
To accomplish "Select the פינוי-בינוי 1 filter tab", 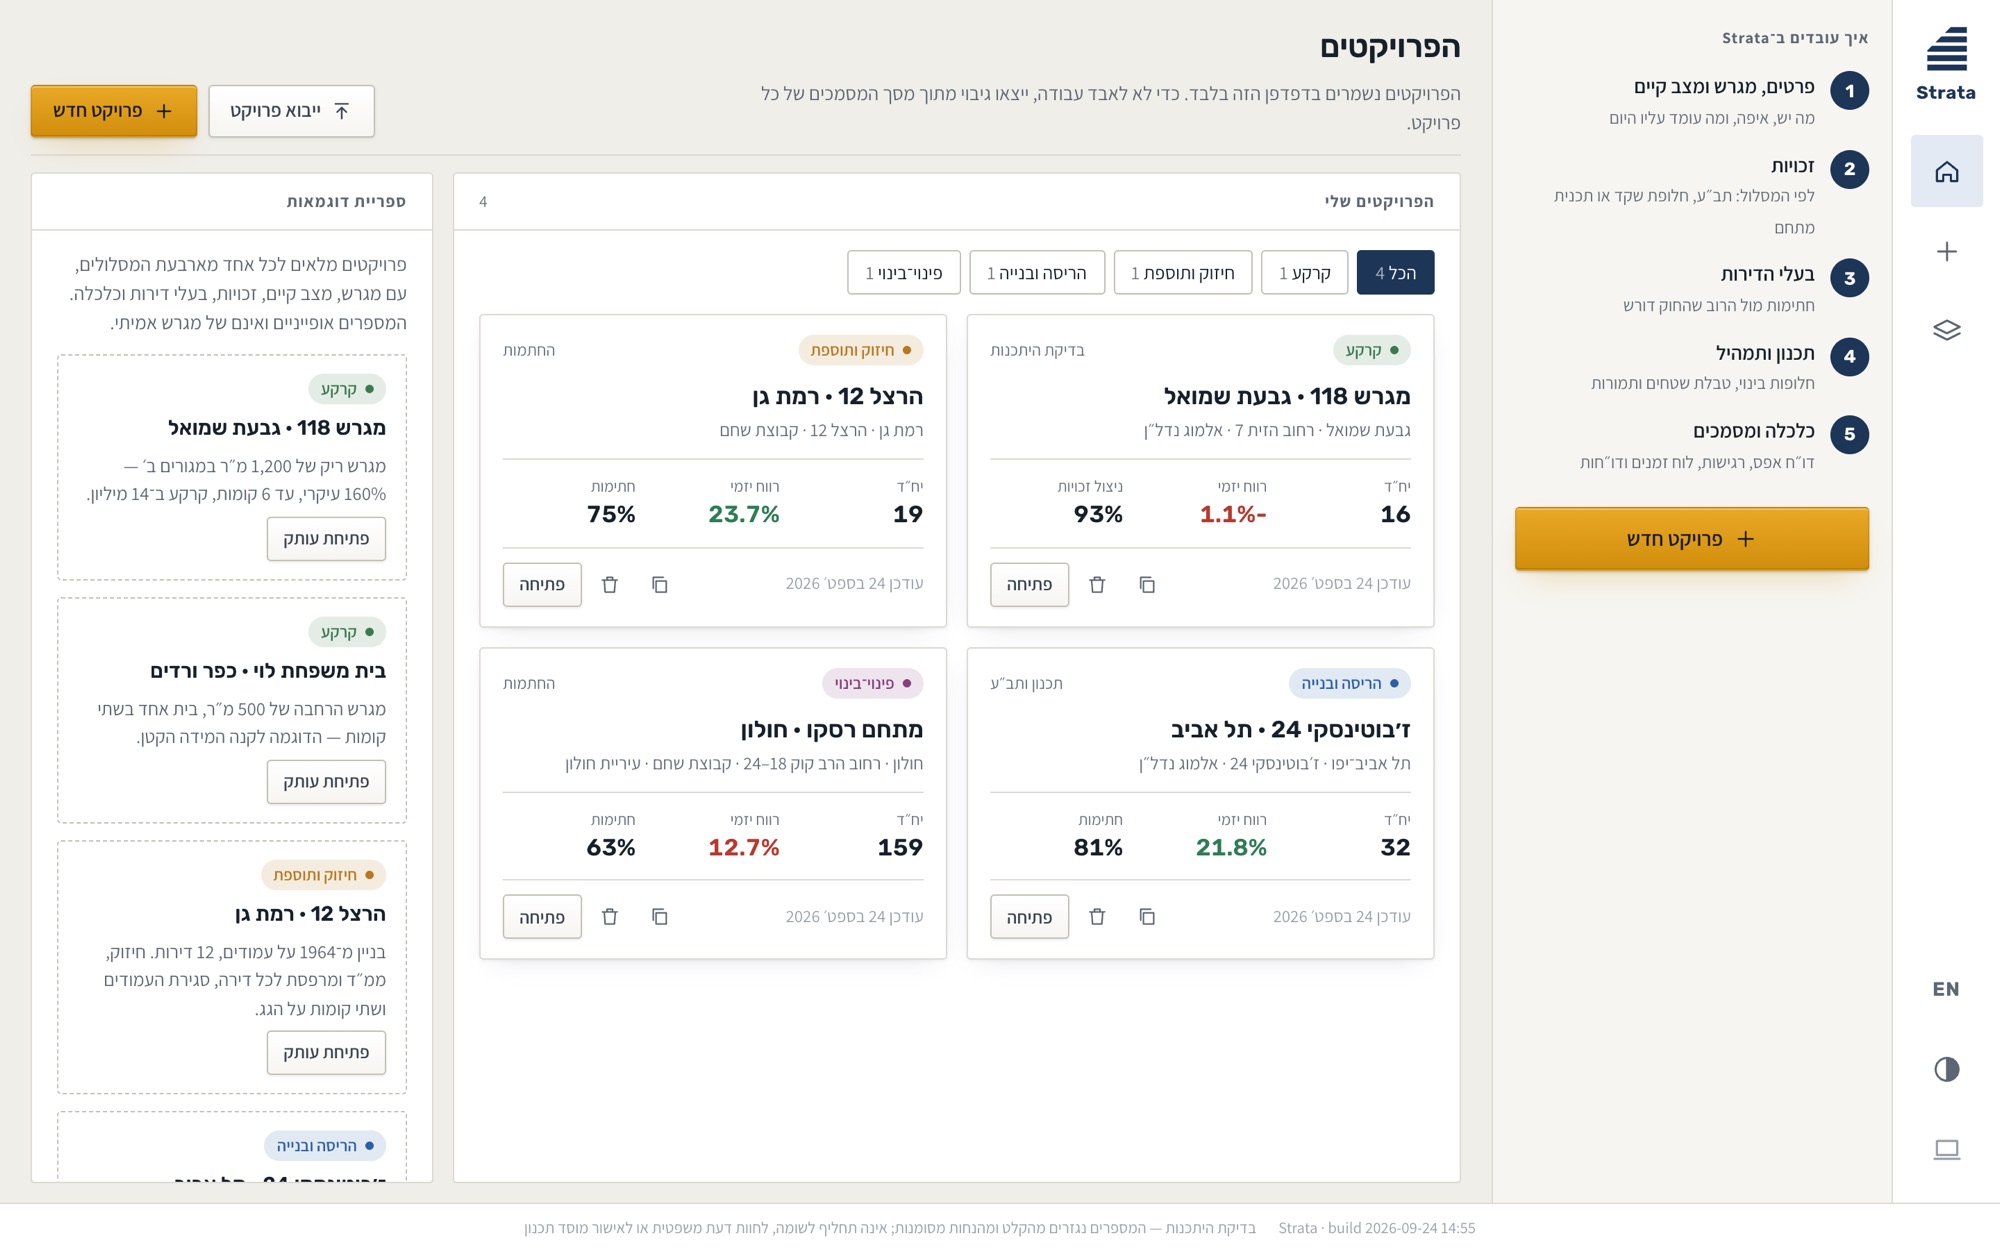I will pos(904,273).
